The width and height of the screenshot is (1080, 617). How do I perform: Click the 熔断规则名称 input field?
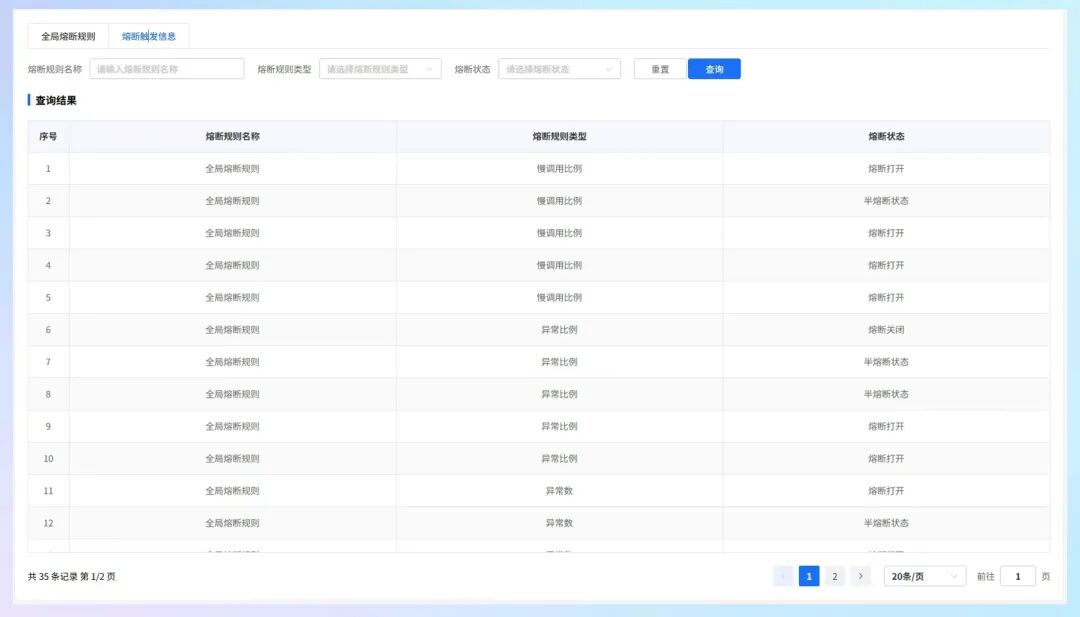pos(167,69)
